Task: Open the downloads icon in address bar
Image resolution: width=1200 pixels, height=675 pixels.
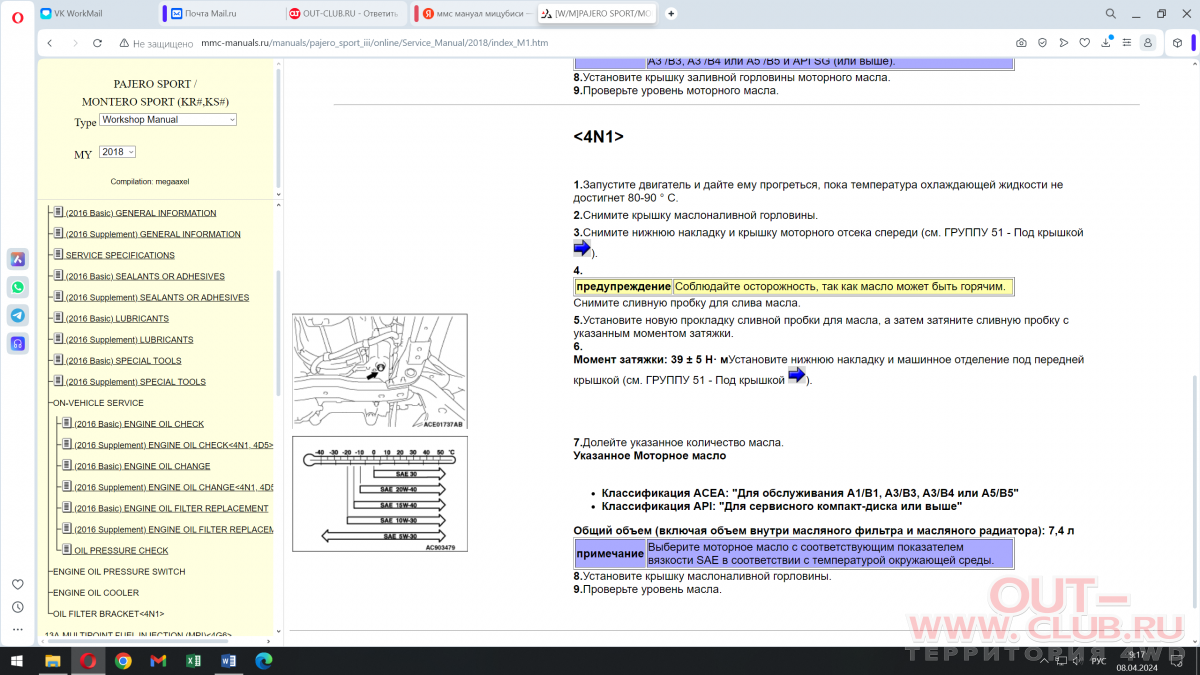Action: (1107, 43)
